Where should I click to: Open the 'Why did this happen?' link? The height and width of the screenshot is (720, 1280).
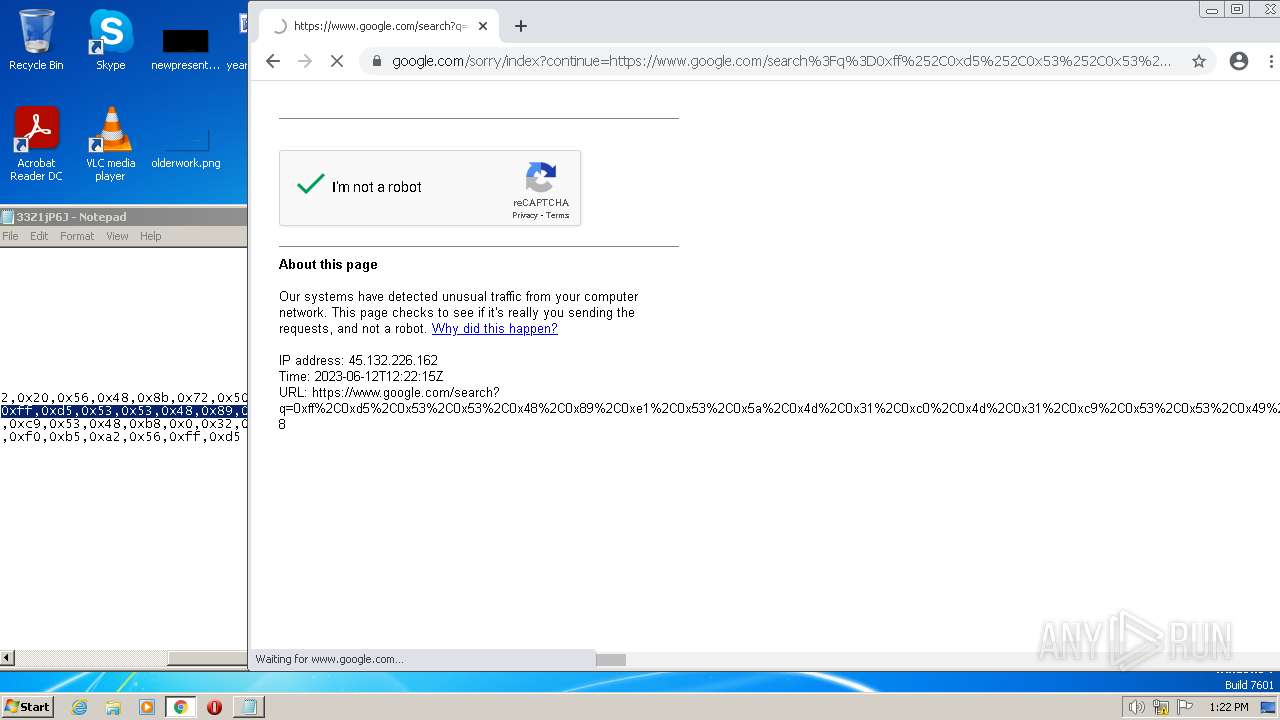tap(495, 329)
